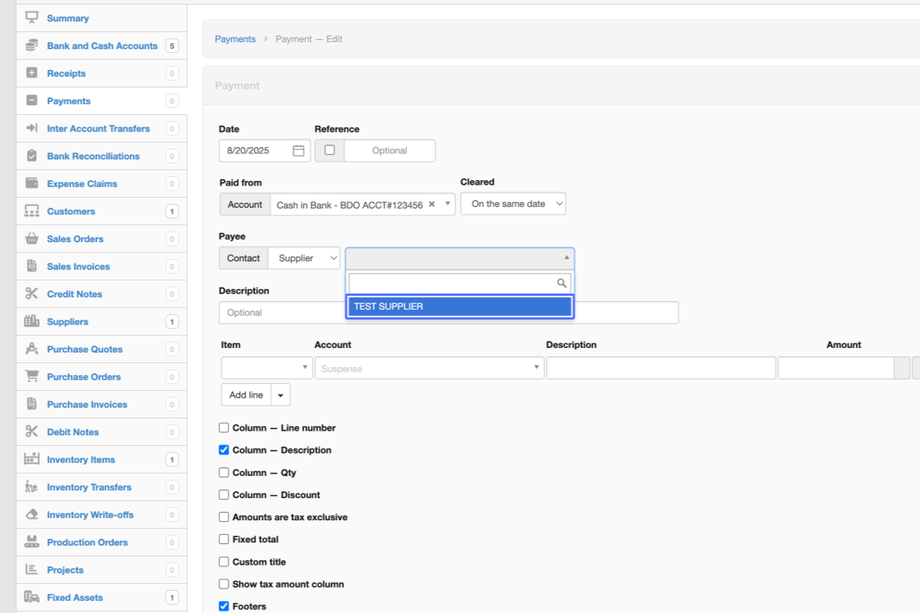Open the calendar picker in Date field
The height and width of the screenshot is (613, 920).
pos(298,151)
